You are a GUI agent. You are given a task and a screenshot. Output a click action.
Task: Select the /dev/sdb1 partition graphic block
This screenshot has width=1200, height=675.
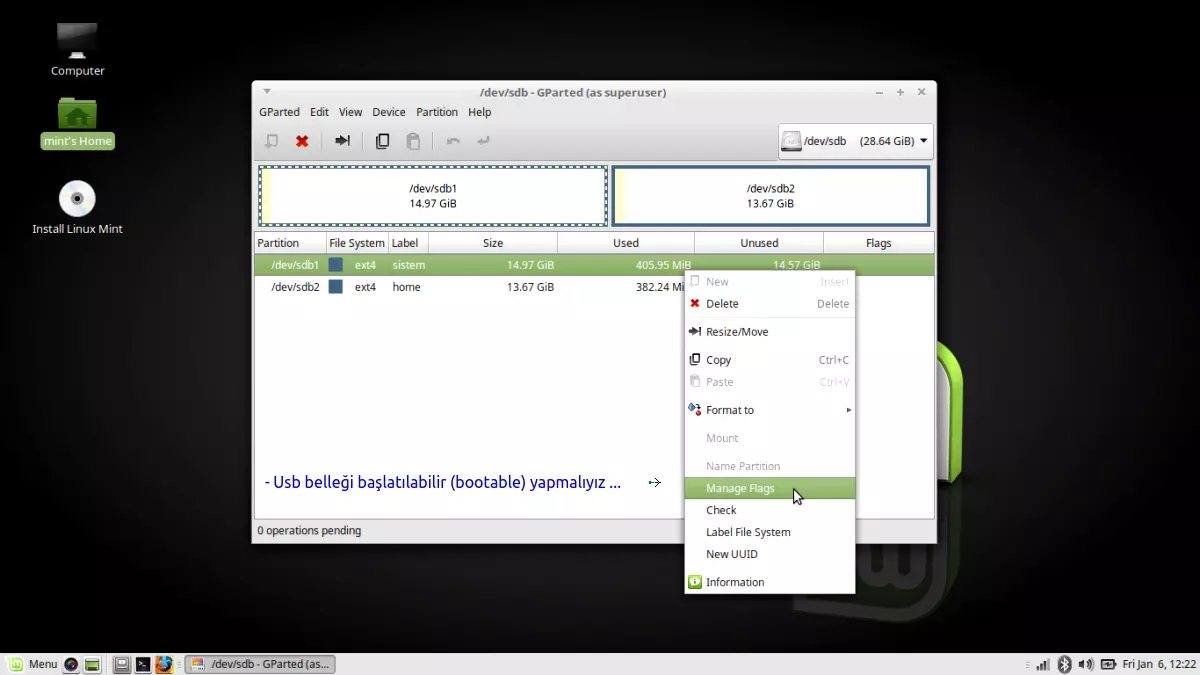pos(432,195)
